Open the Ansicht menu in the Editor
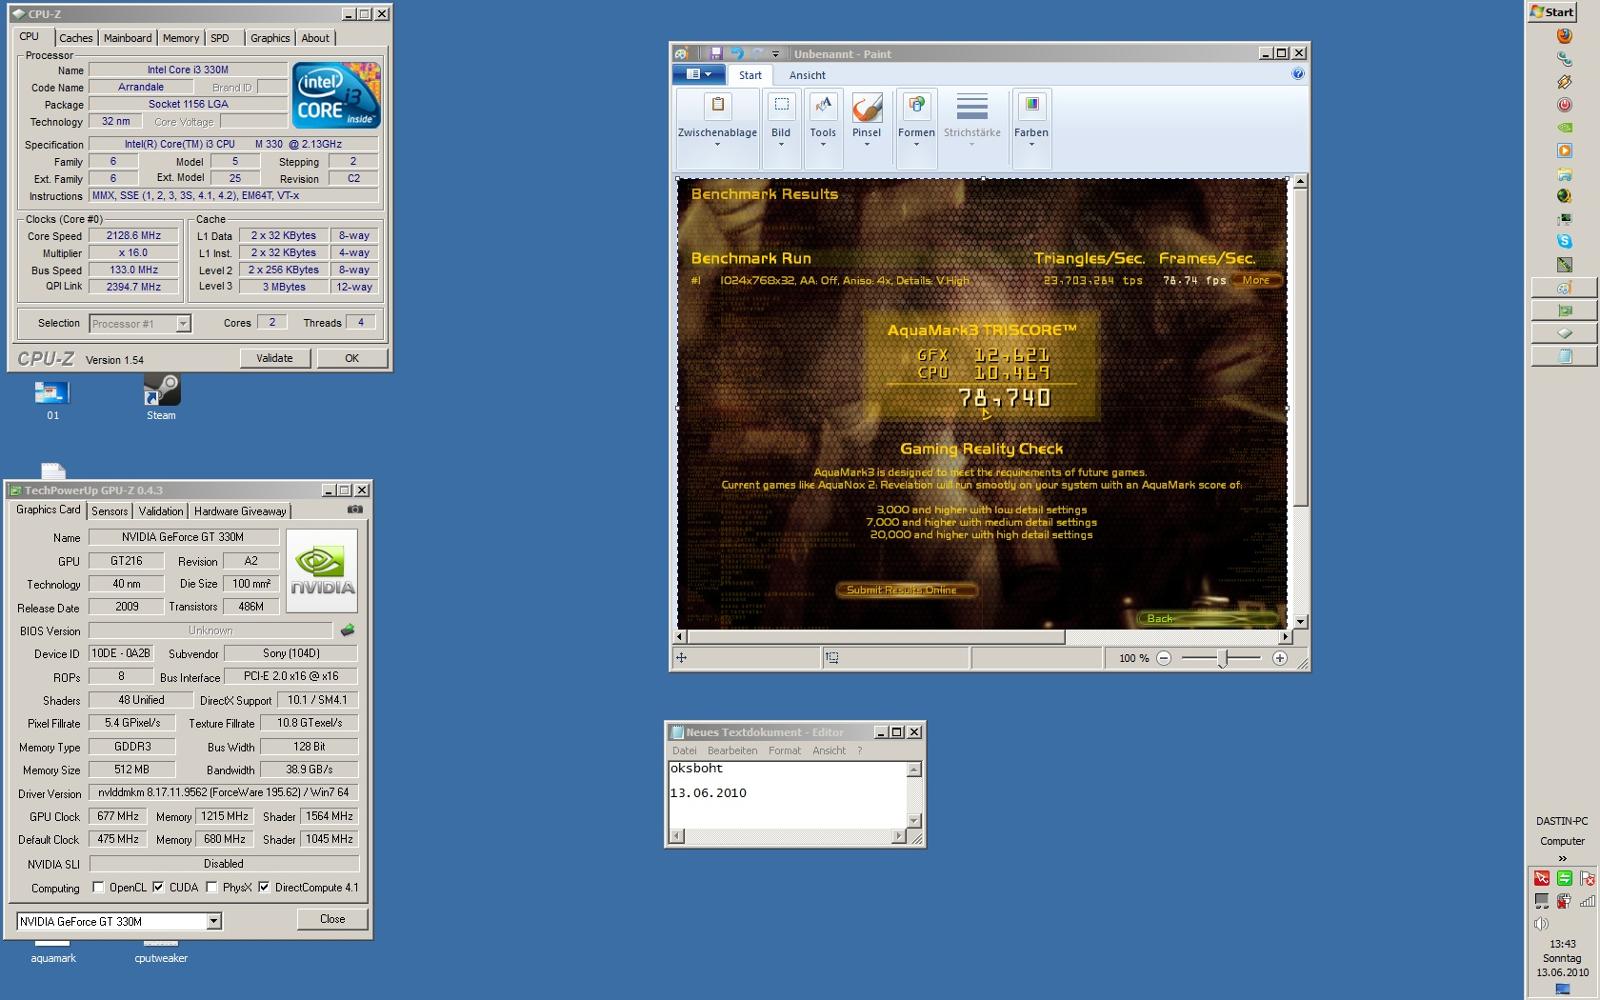Screen dimensions: 1600x1000 [x=829, y=750]
